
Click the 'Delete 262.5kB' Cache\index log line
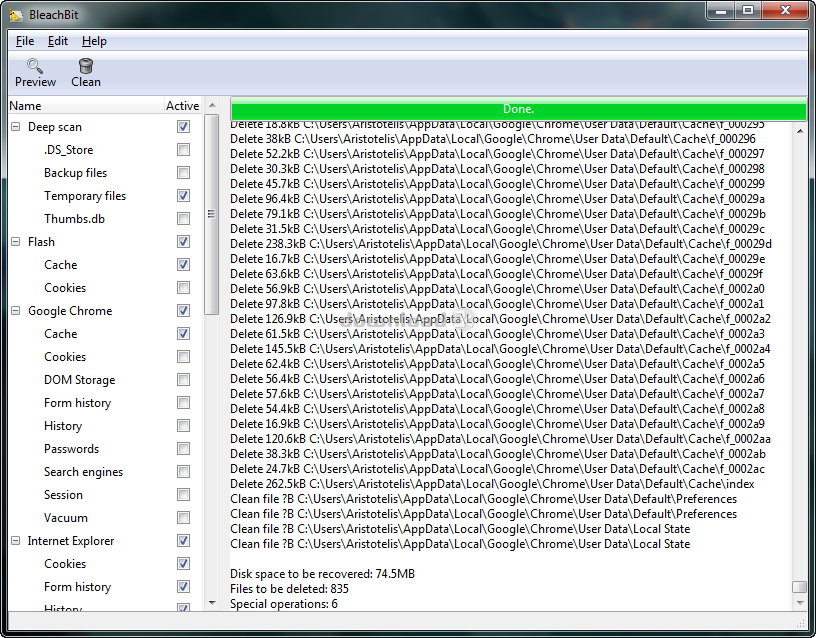(x=492, y=484)
